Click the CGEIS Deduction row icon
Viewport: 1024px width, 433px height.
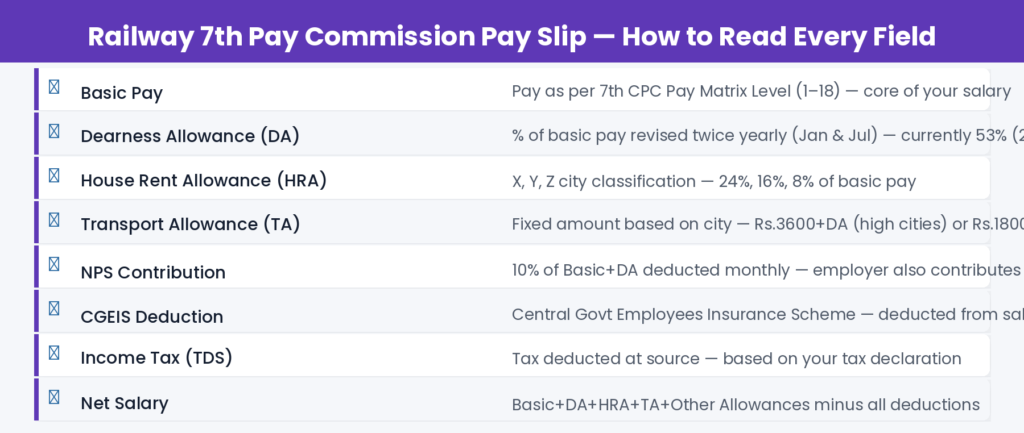[54, 309]
